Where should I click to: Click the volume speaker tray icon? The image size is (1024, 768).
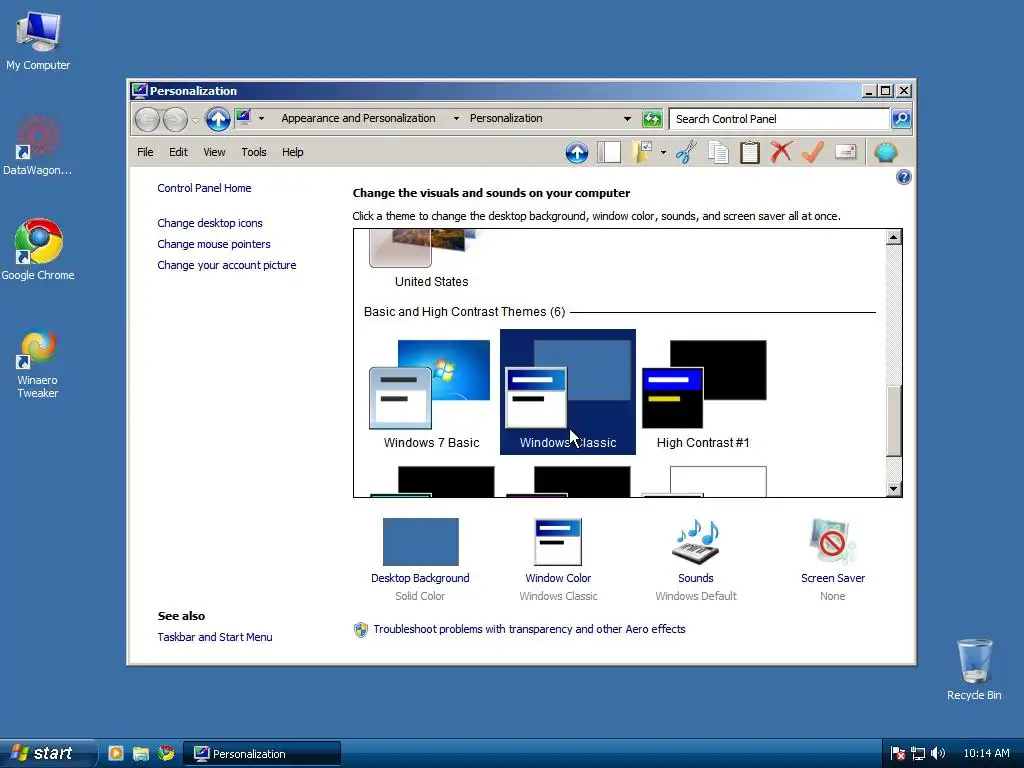[938, 754]
